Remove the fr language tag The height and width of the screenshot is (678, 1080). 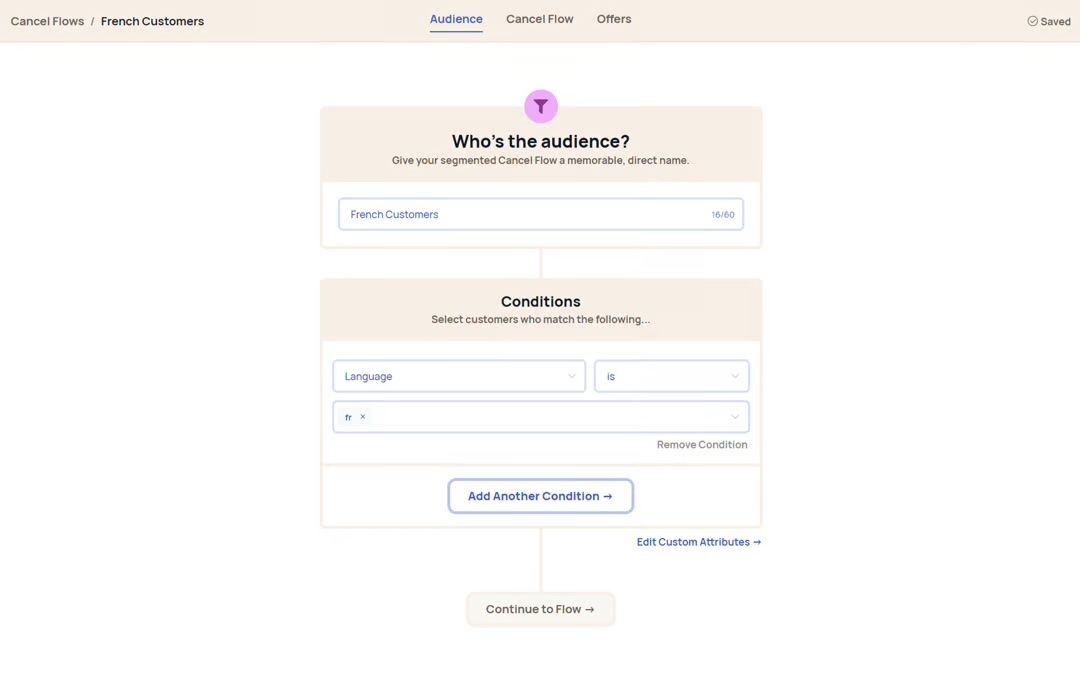tap(363, 417)
